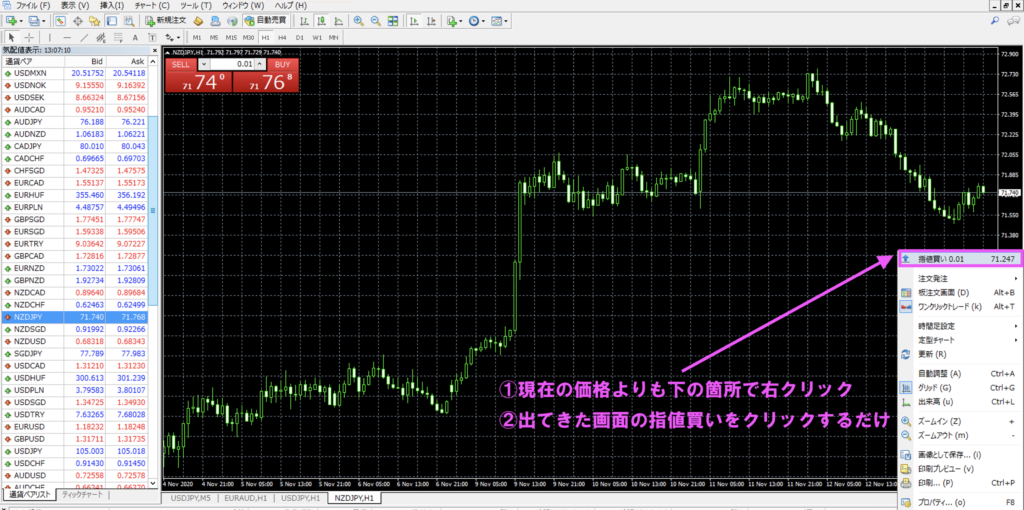Switch chart to candlestick icon

coord(323,21)
